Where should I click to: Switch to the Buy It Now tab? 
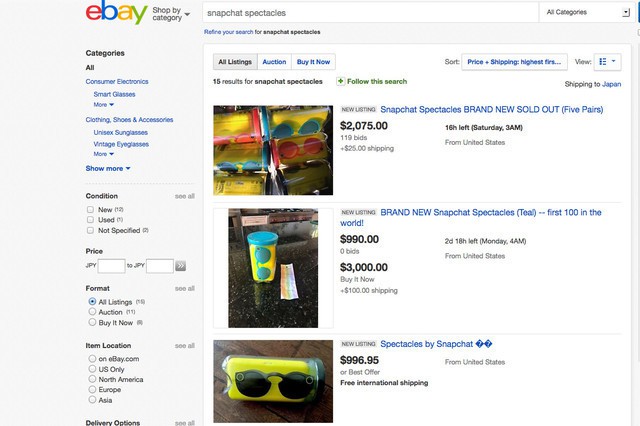312,62
